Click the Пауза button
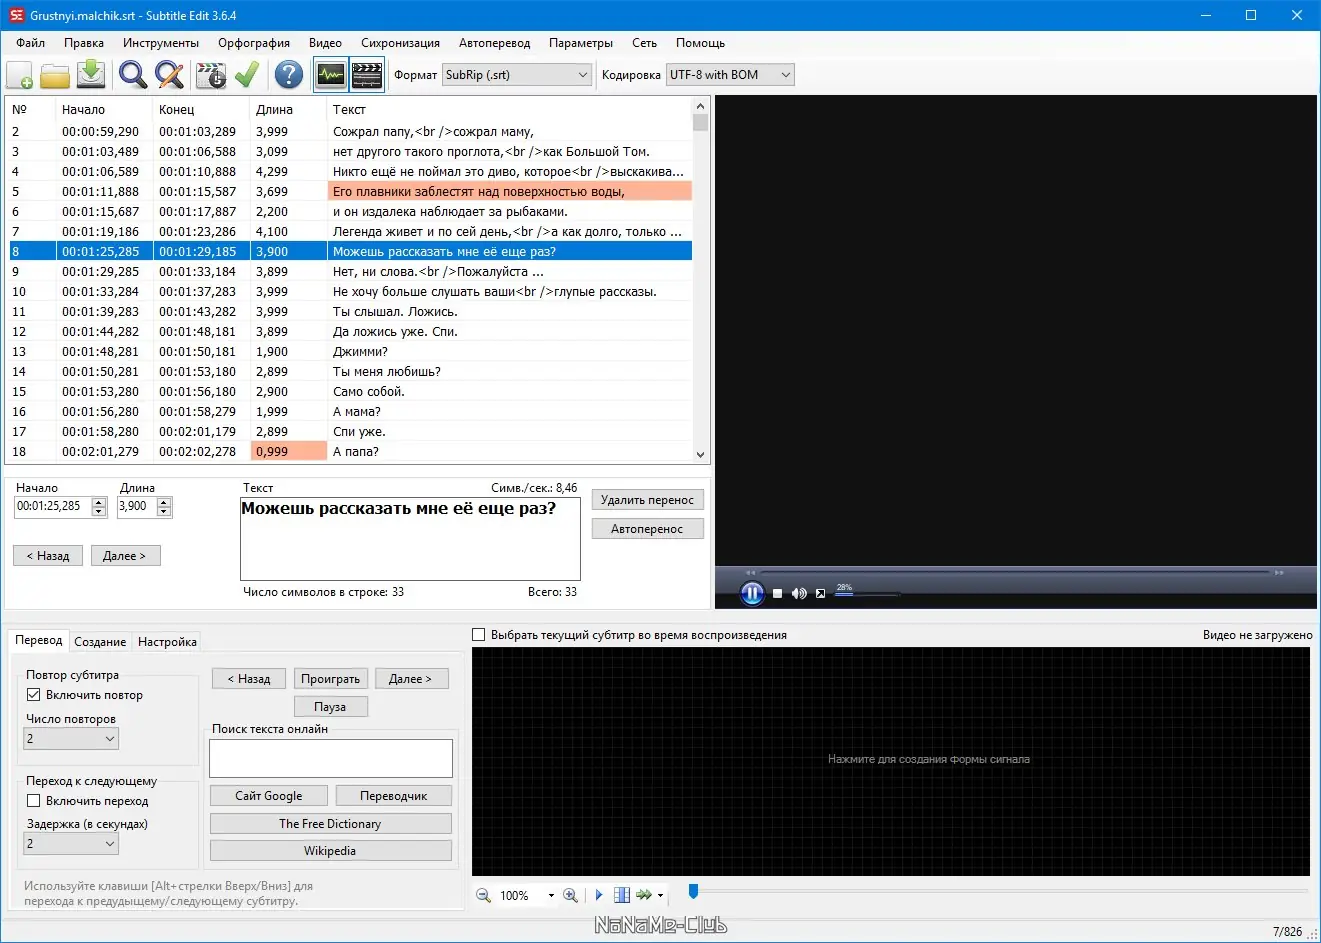 coord(330,707)
